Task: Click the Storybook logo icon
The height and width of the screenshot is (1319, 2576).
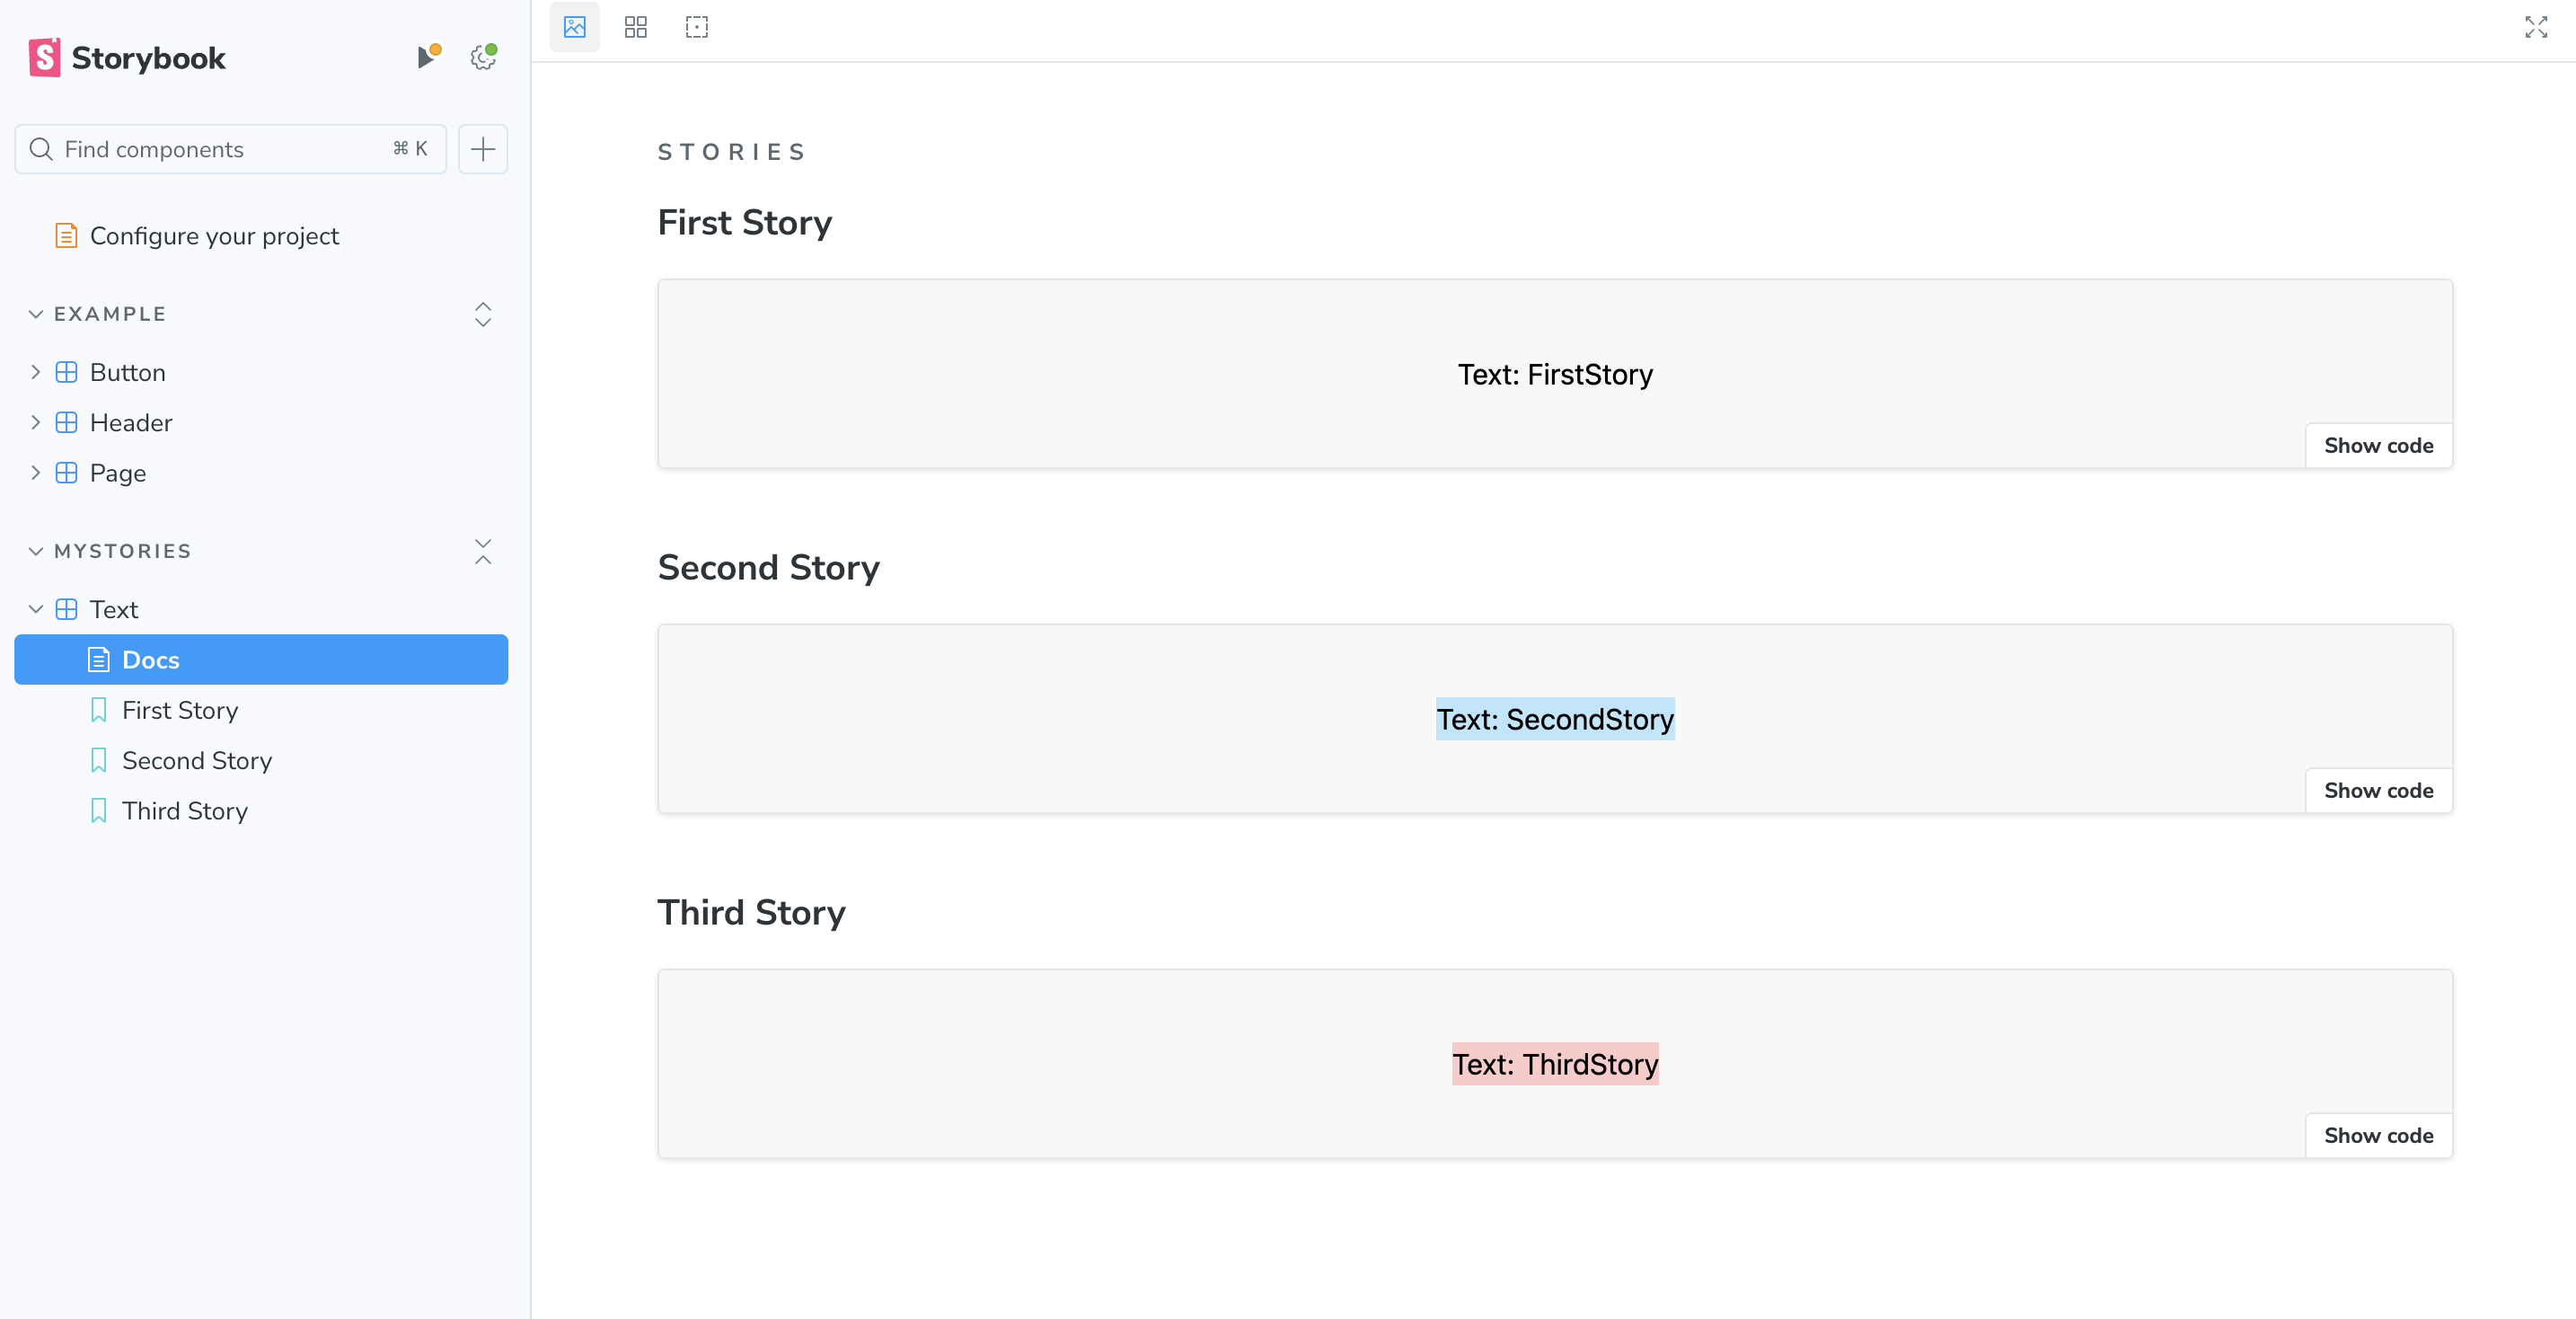Action: pos(44,58)
